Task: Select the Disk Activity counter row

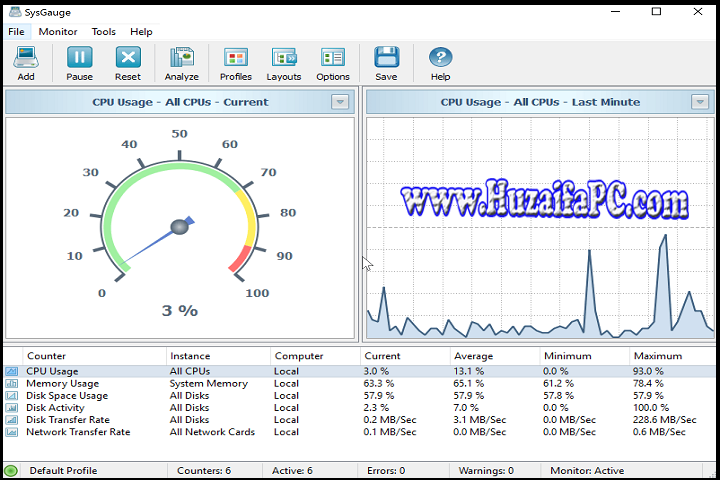Action: coord(360,407)
